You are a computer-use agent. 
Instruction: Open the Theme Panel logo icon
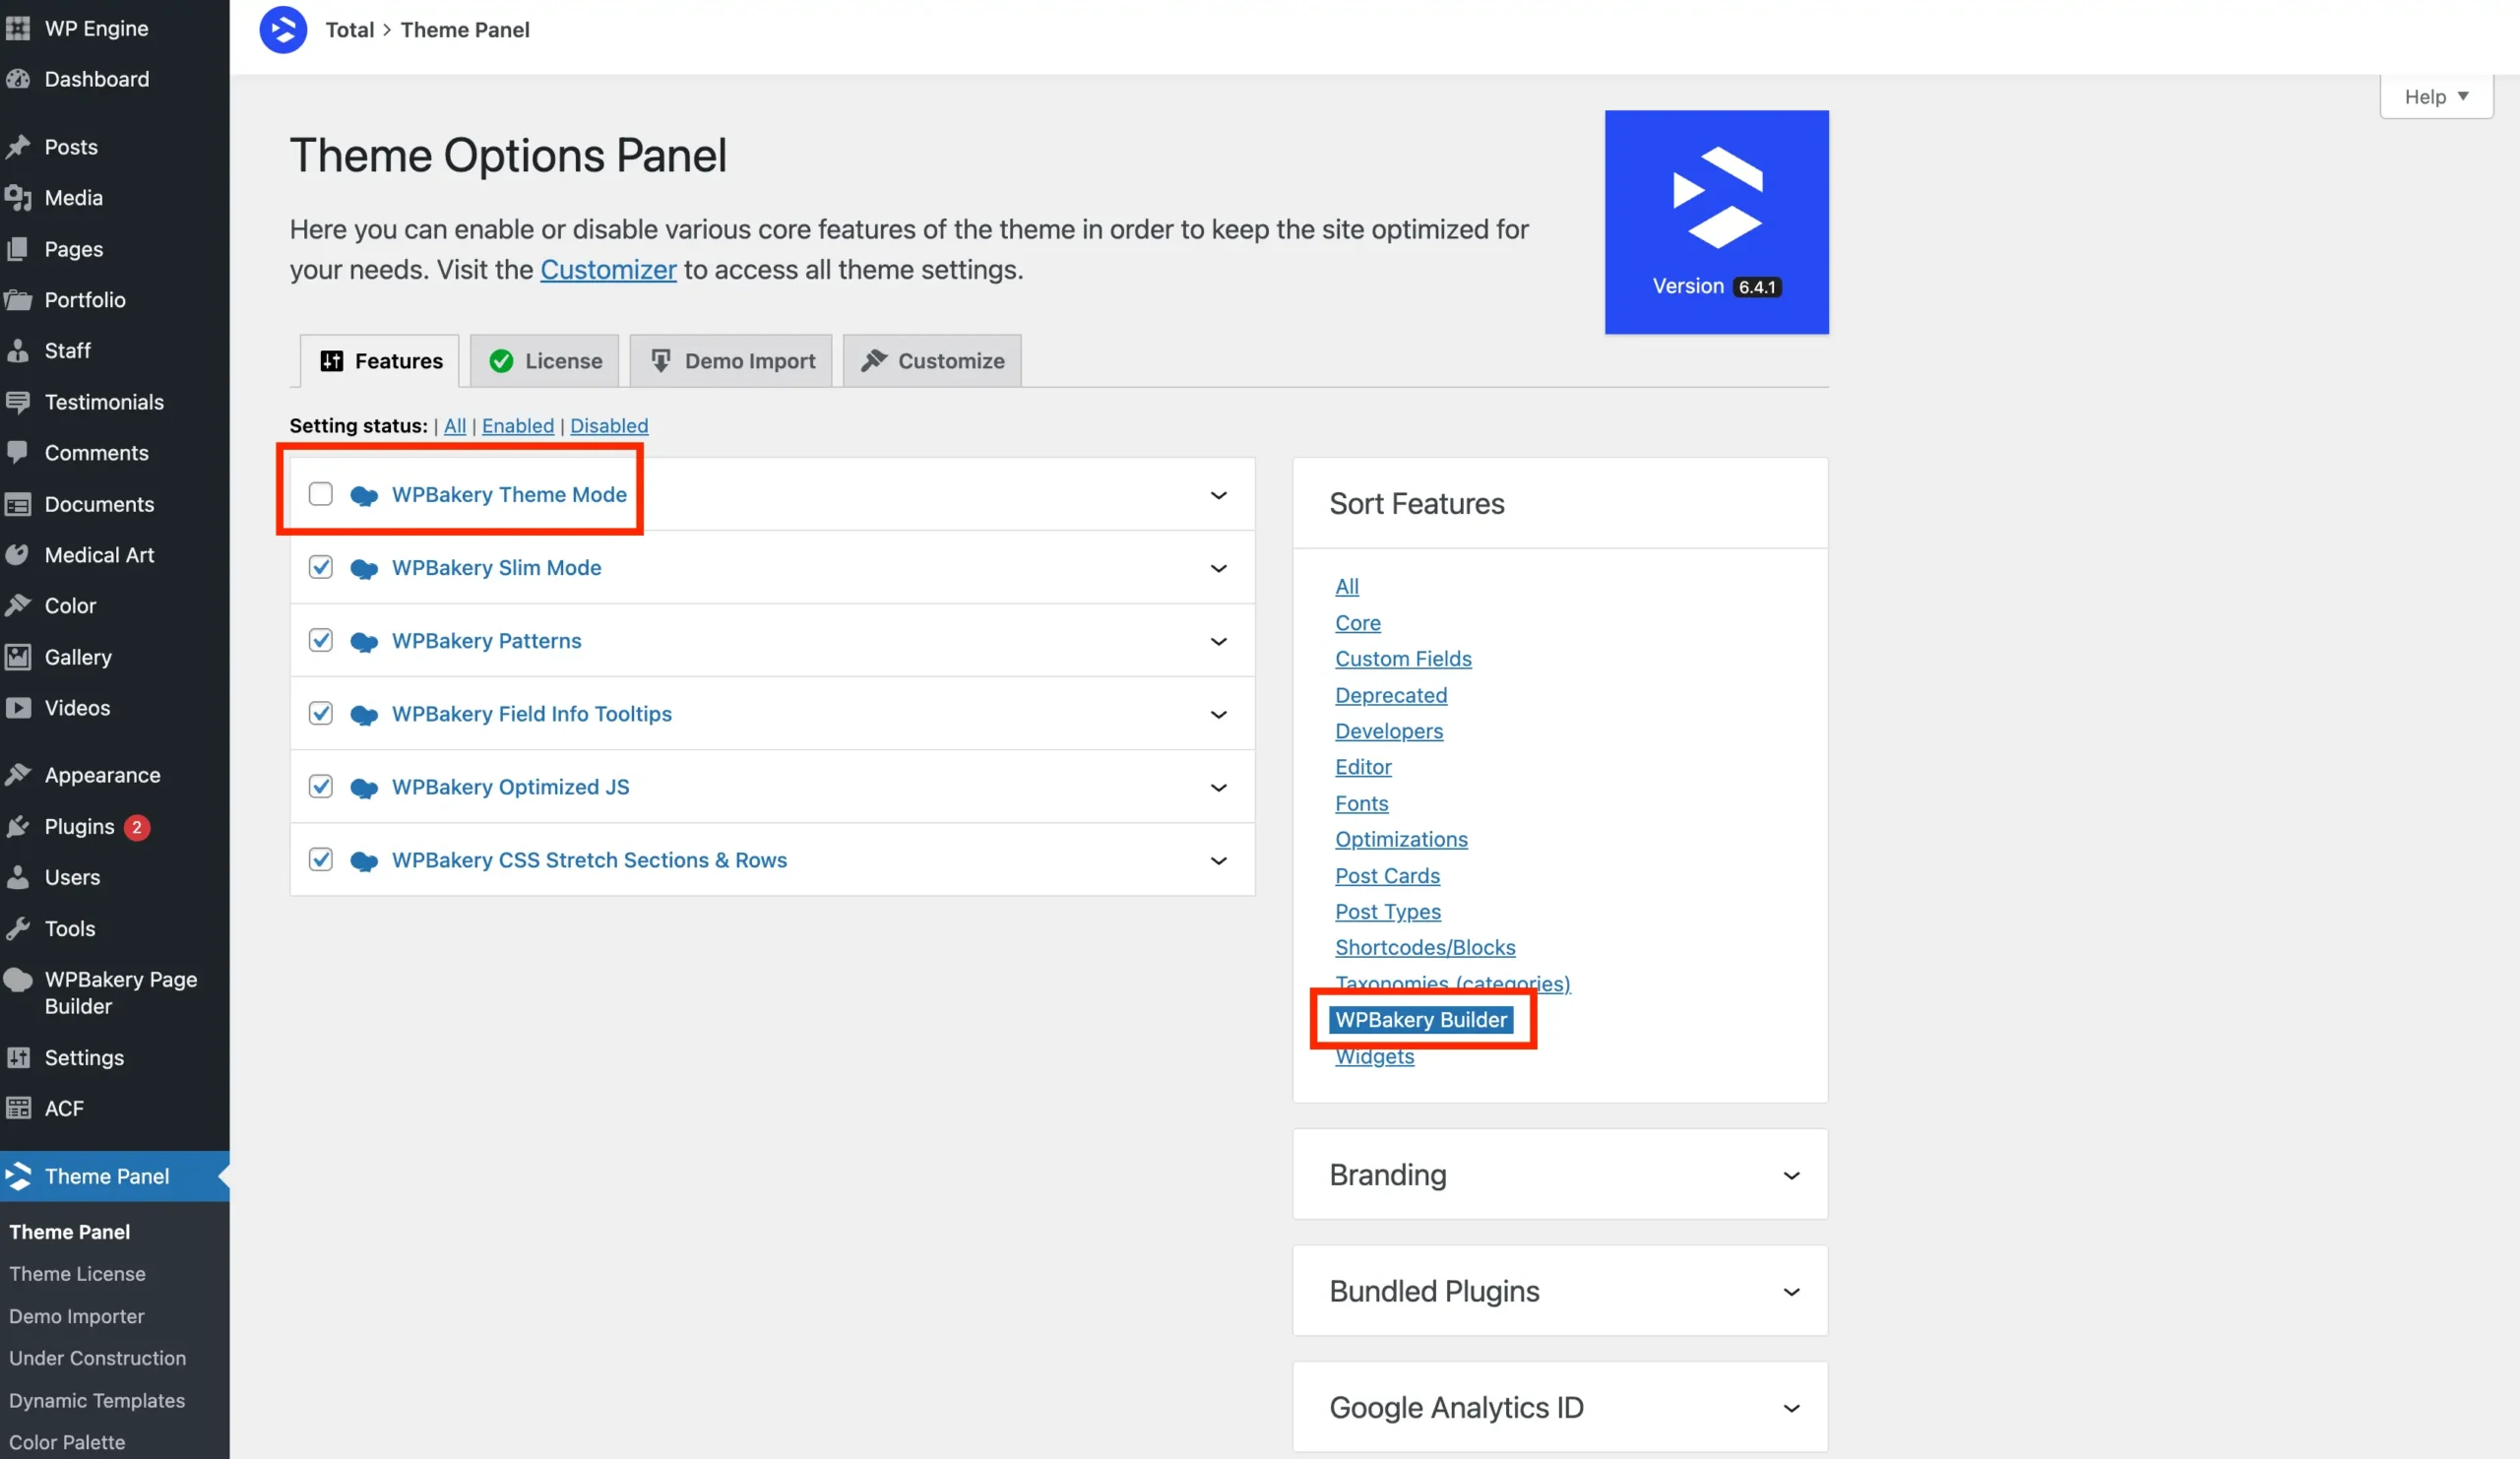[18, 1176]
